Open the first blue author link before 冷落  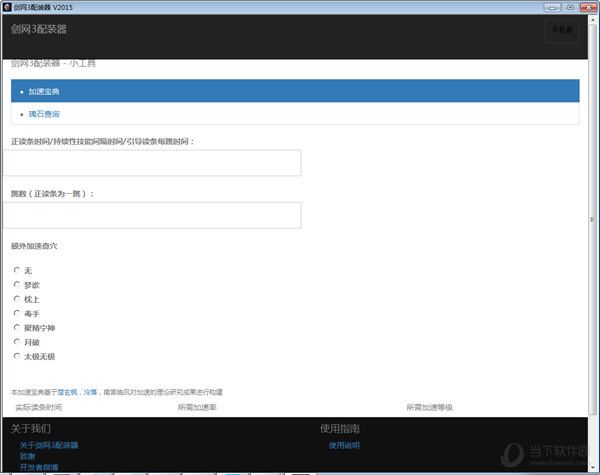tap(67, 392)
